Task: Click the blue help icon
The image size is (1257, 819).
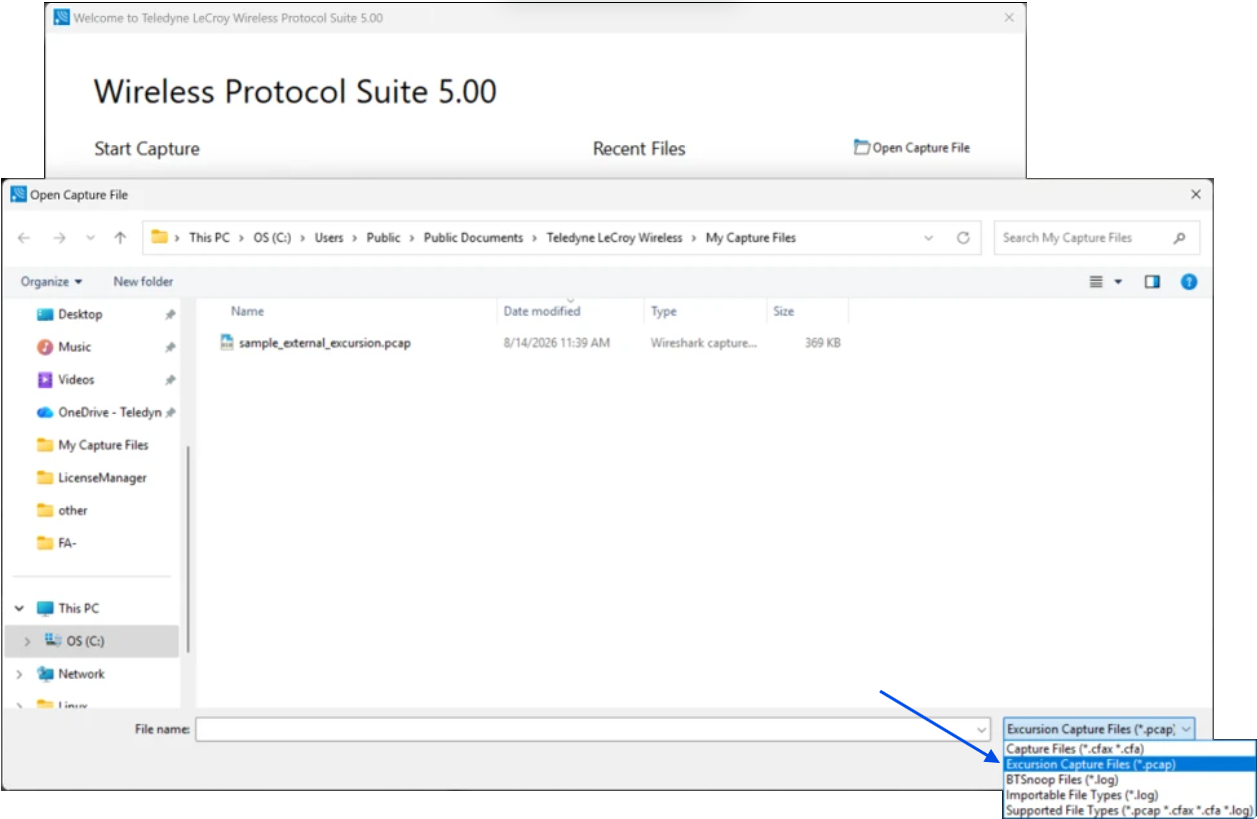Action: tap(1189, 282)
